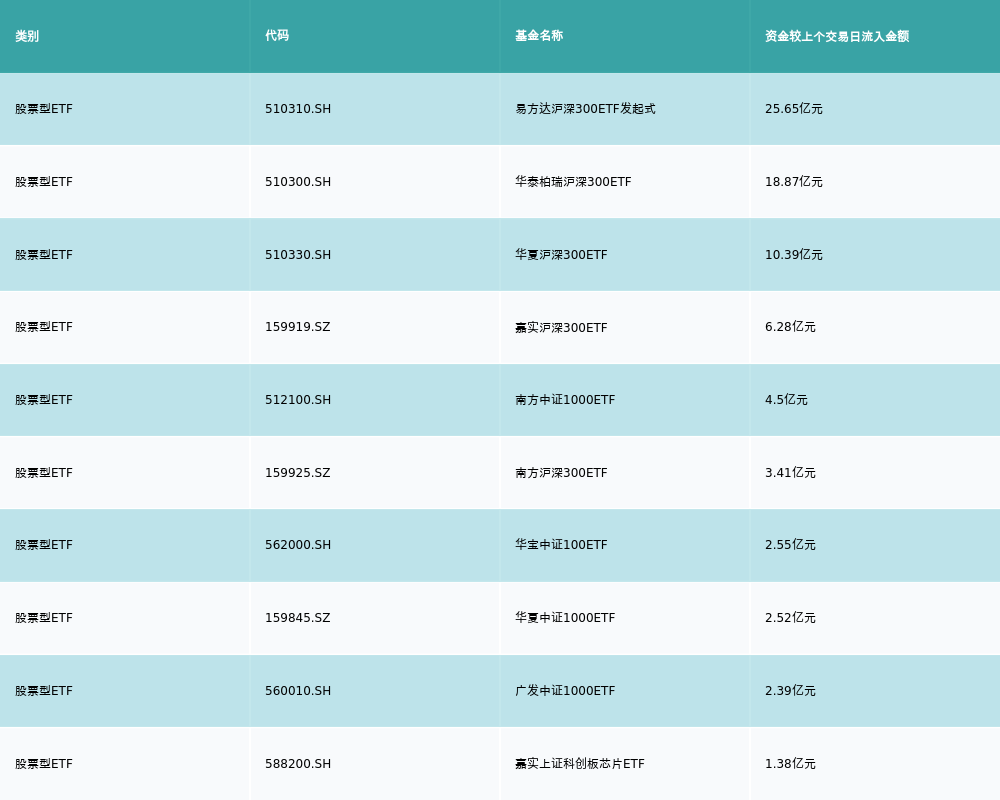Click inflow amount 2.52亿元

coord(790,618)
